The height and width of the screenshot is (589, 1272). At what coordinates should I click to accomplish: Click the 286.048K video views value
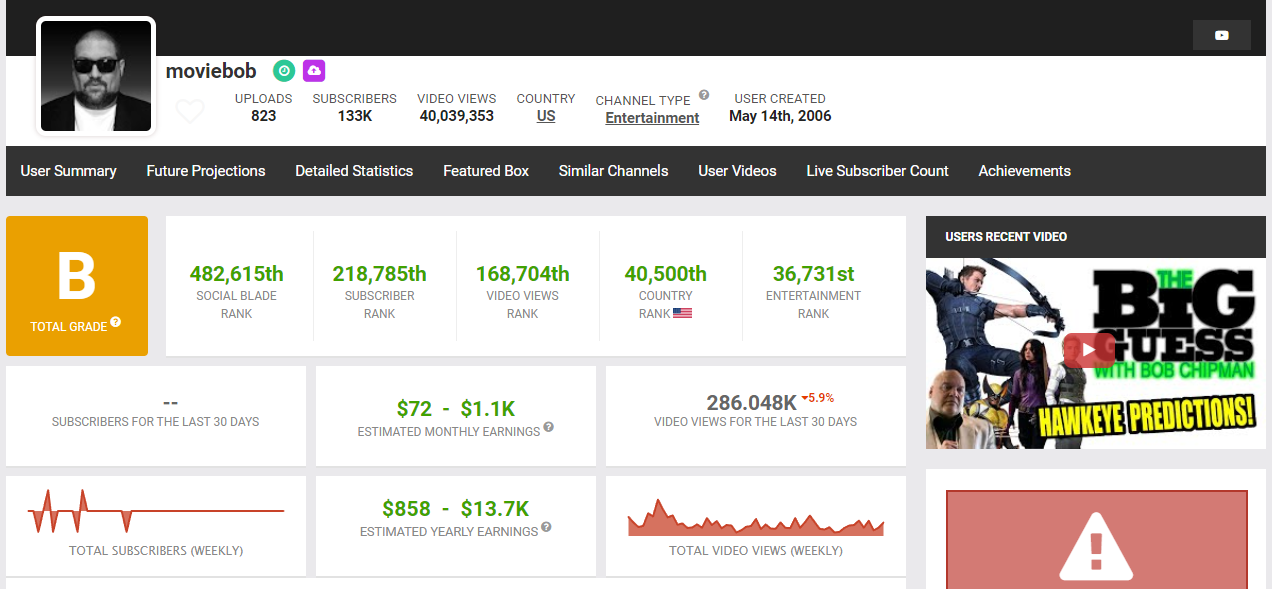[x=752, y=403]
